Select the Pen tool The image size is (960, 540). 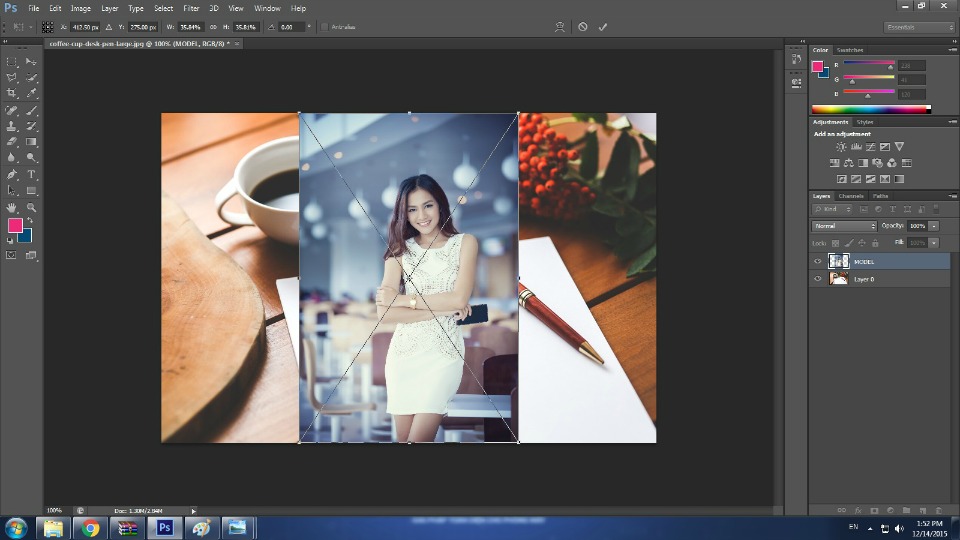[12, 174]
